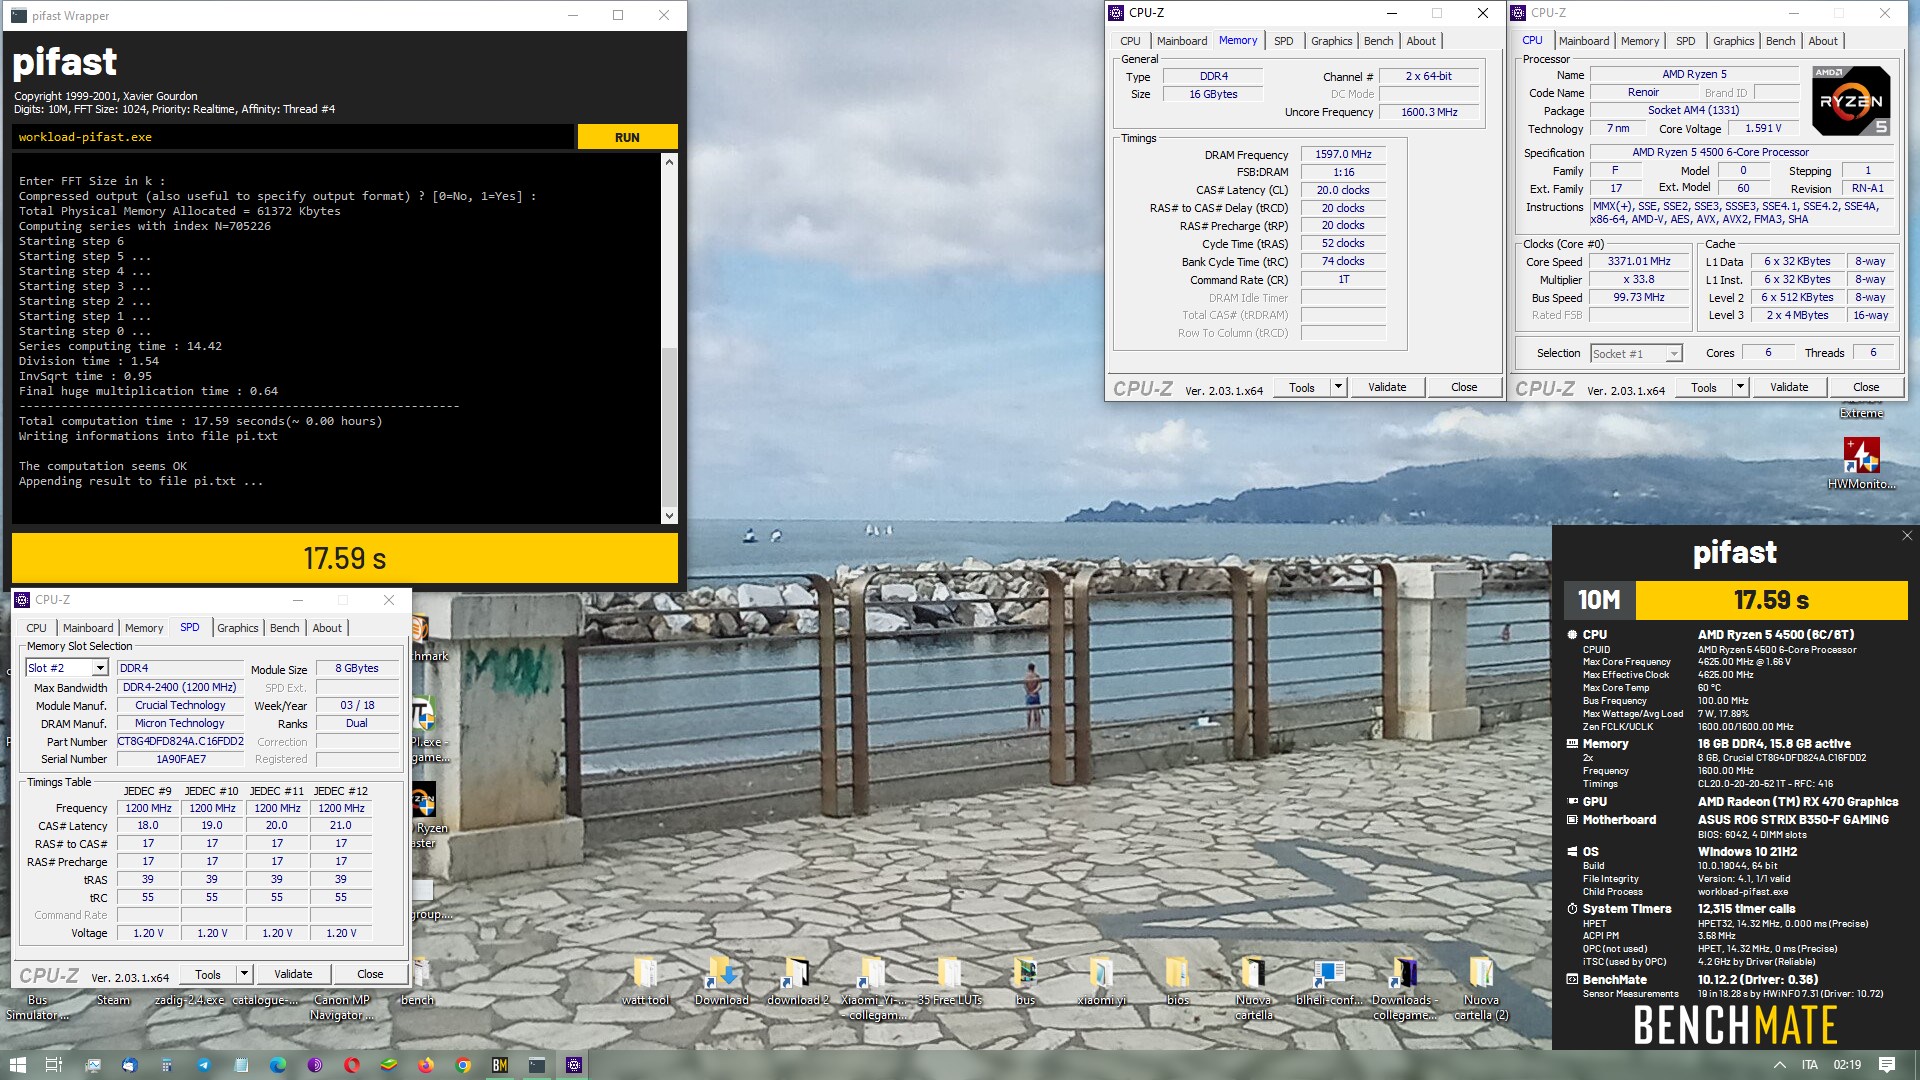Switch to CPU-Z taskbar icon
This screenshot has width=1920, height=1080.
pos(574,1065)
